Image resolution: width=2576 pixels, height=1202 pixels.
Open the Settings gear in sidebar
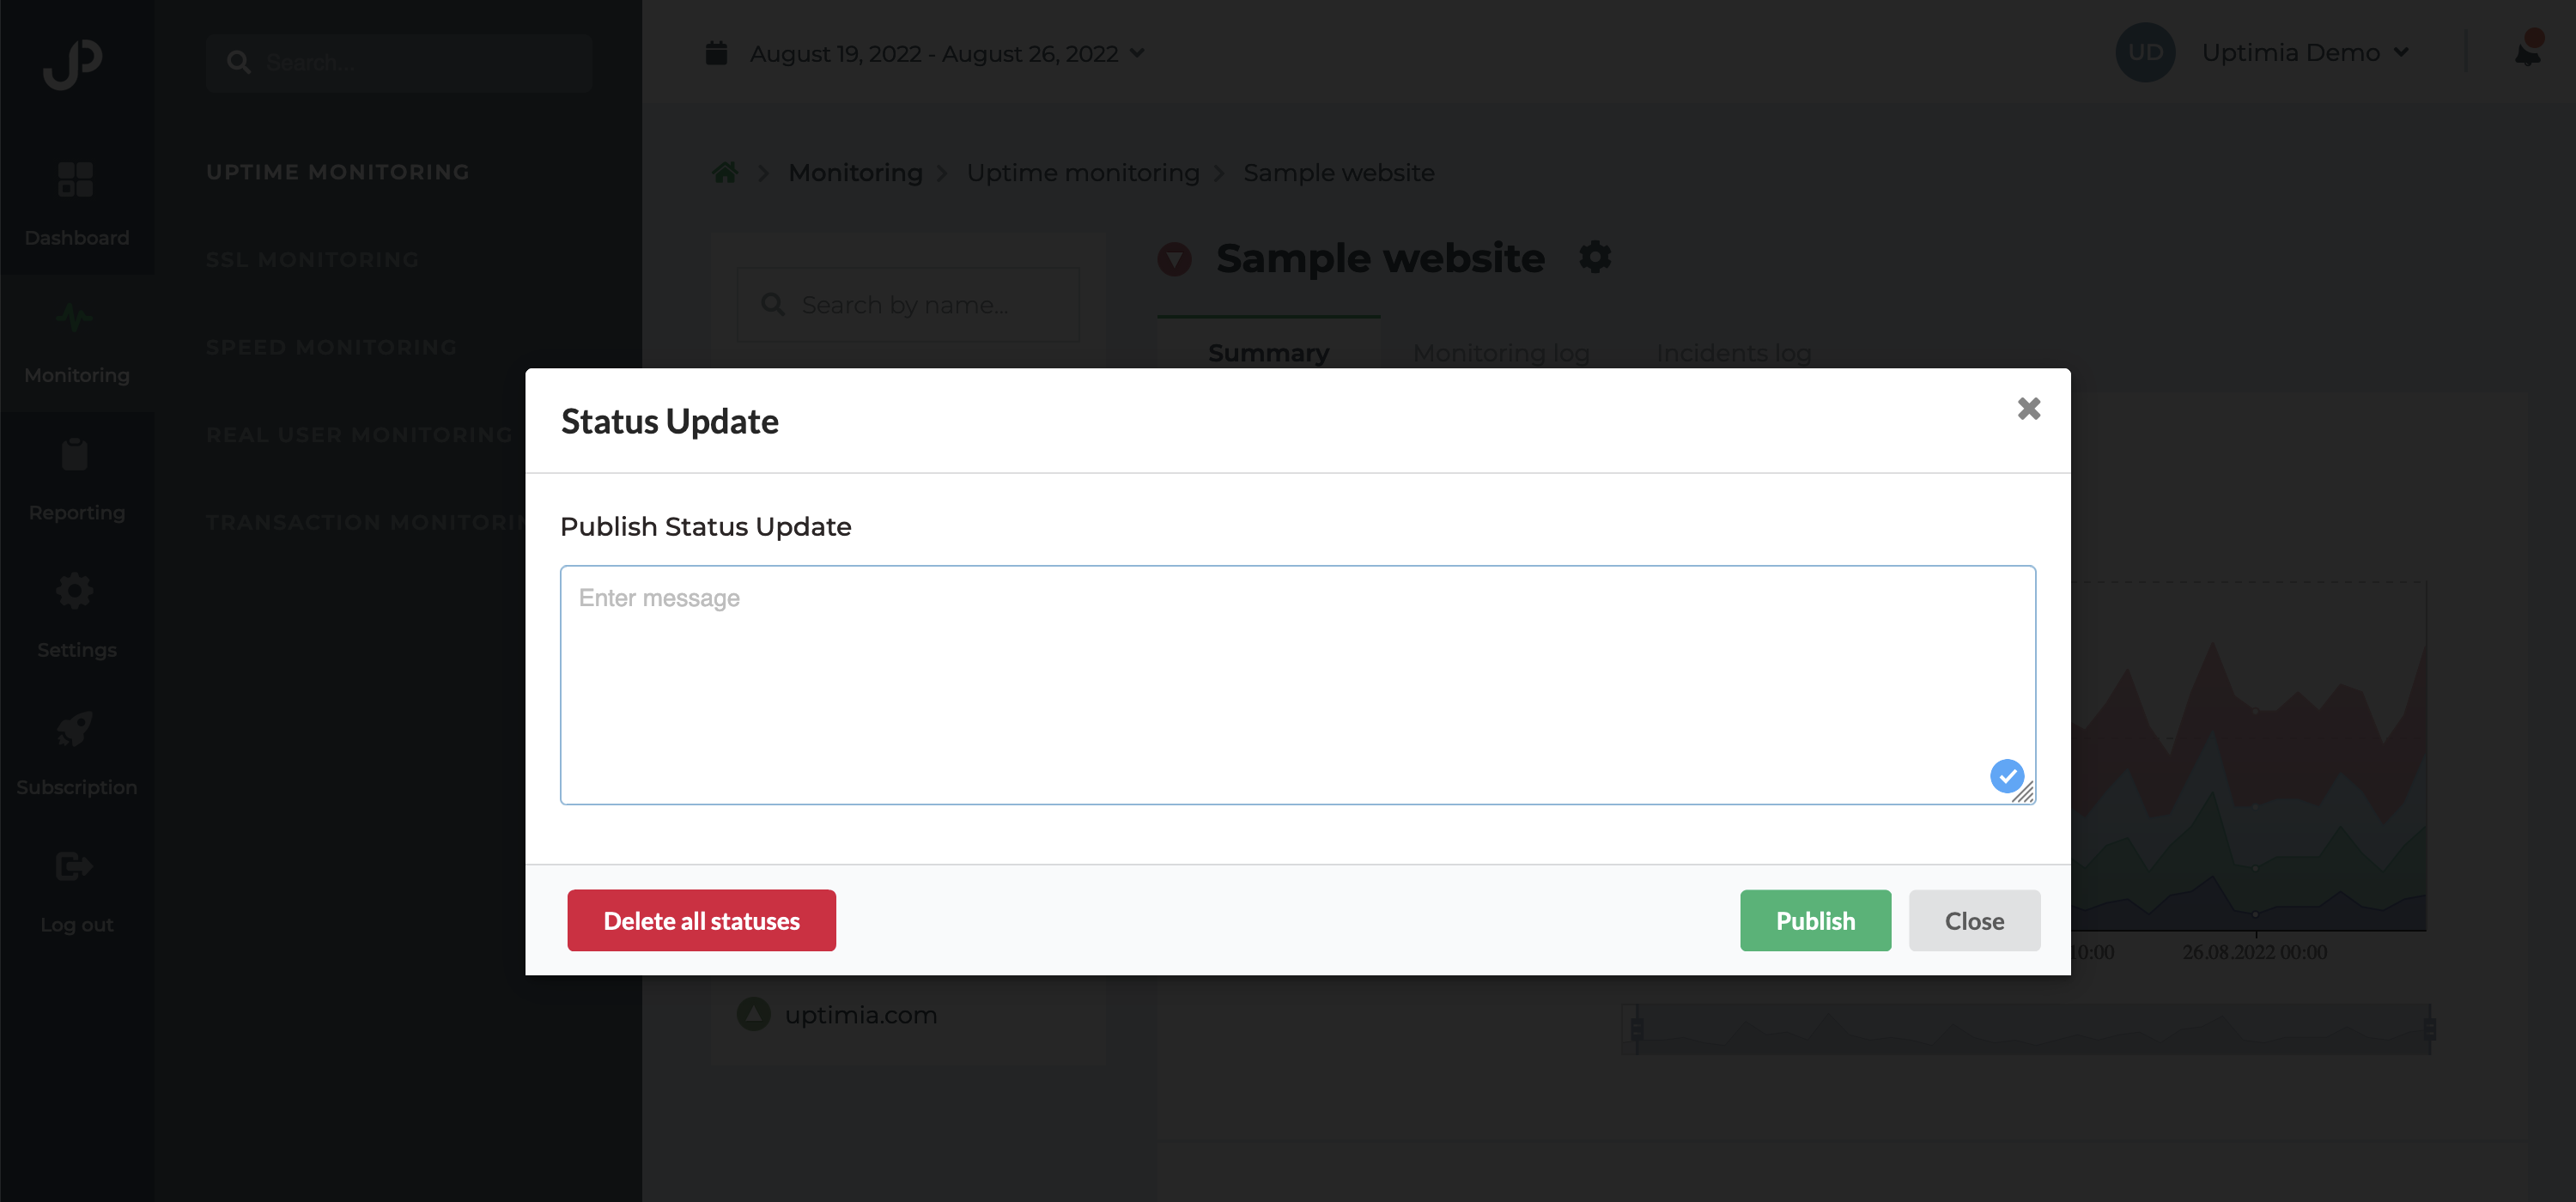(x=76, y=591)
